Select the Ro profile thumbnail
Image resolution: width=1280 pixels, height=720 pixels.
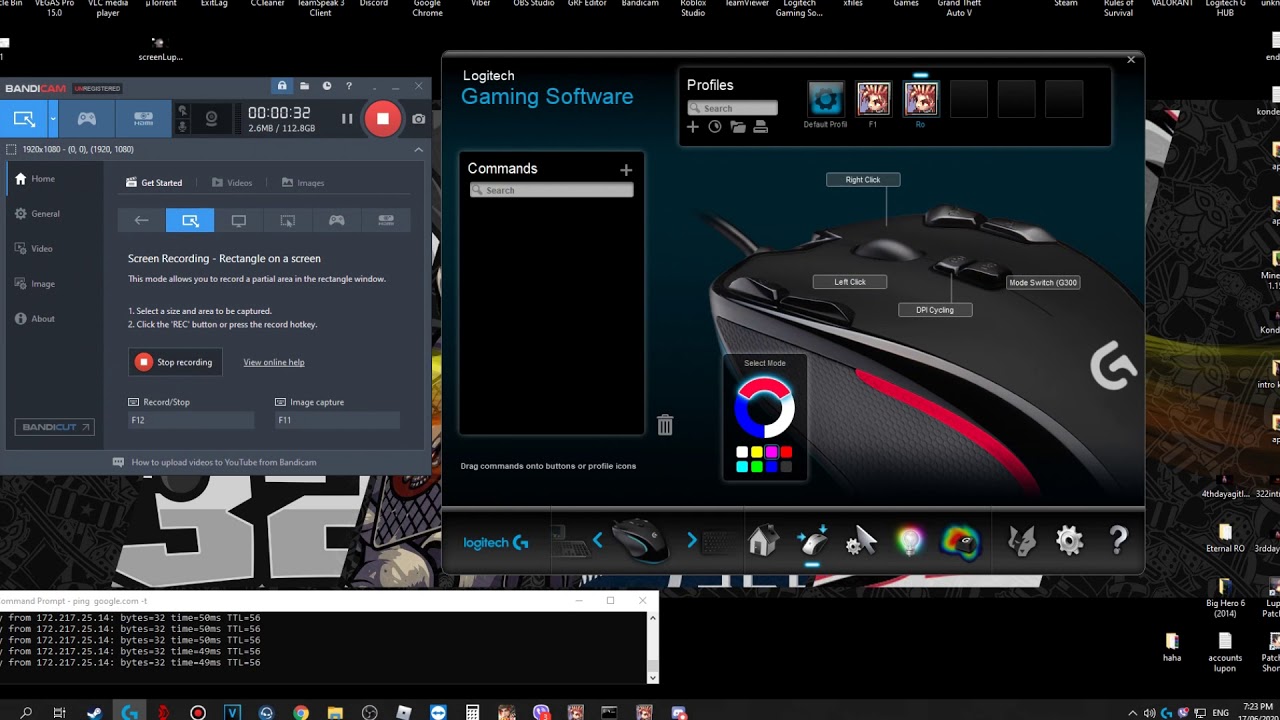point(920,100)
